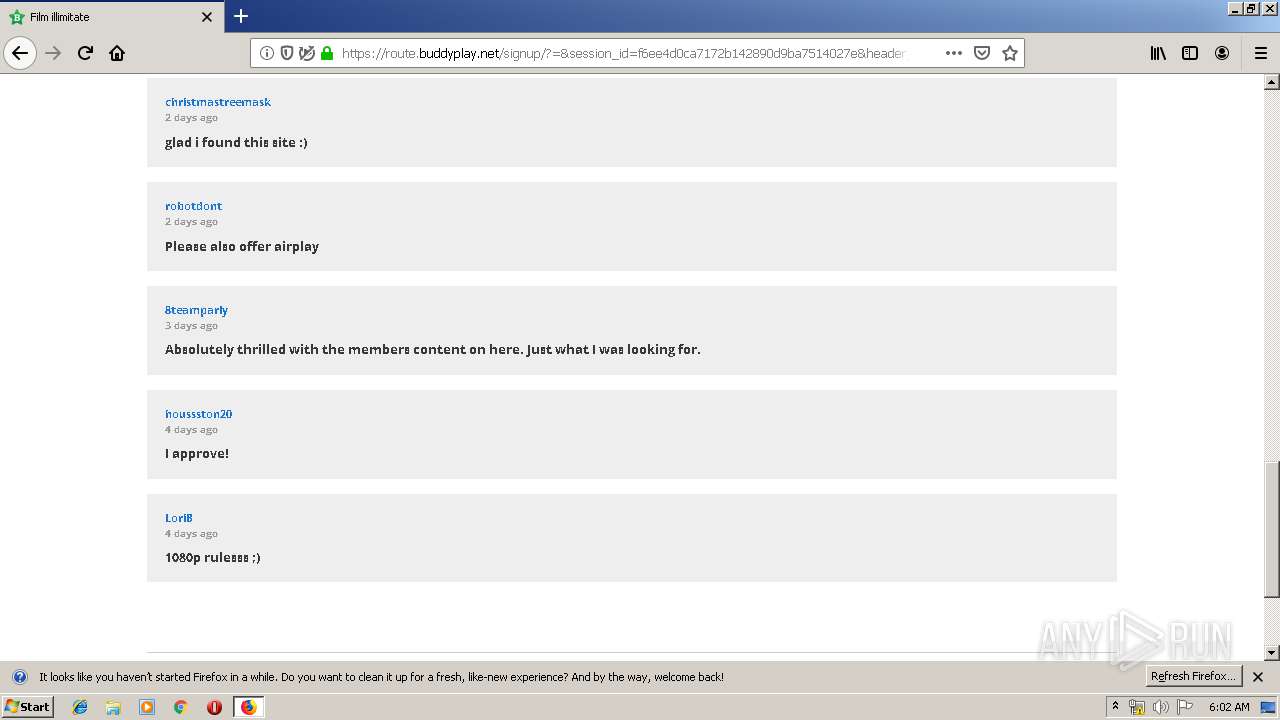Open 8teamparly user profile
Image resolution: width=1280 pixels, height=720 pixels.
tap(196, 310)
